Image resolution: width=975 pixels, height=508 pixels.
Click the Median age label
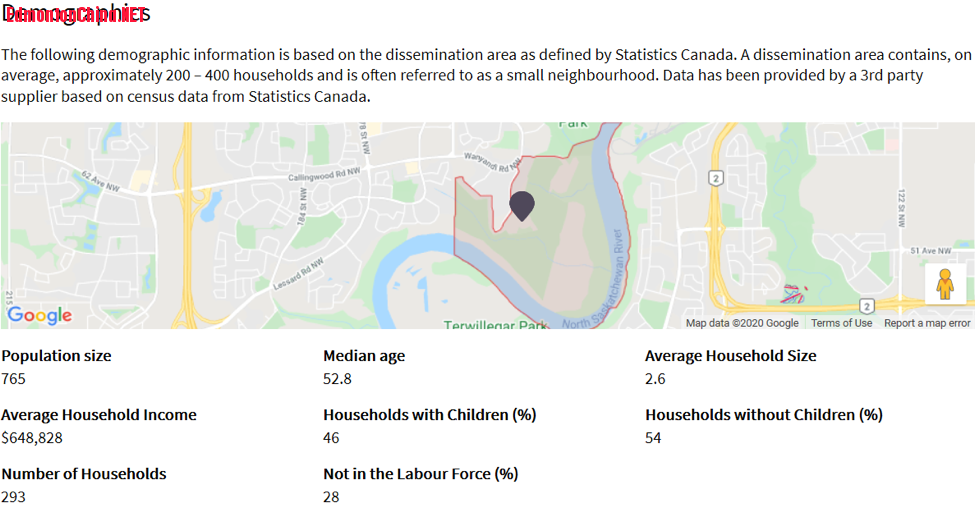coord(364,356)
